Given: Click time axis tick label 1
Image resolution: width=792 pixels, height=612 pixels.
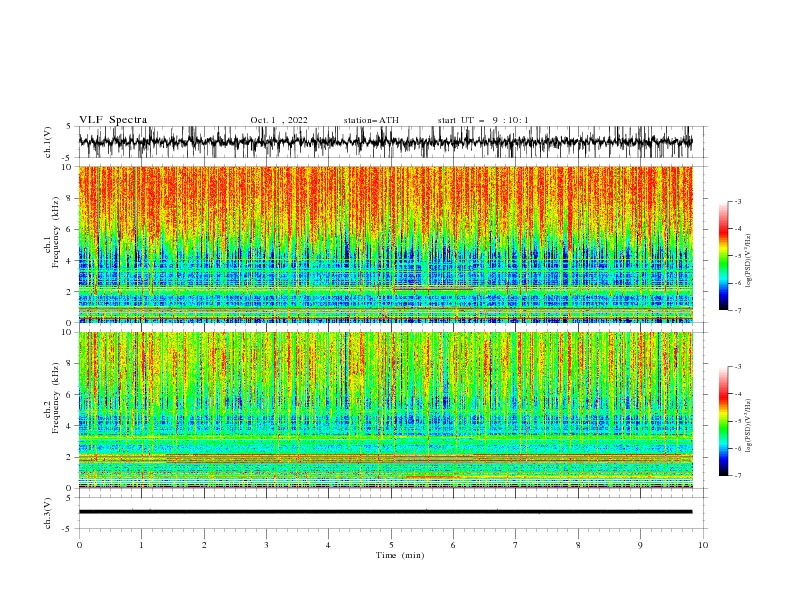Looking at the screenshot, I should coord(142,545).
